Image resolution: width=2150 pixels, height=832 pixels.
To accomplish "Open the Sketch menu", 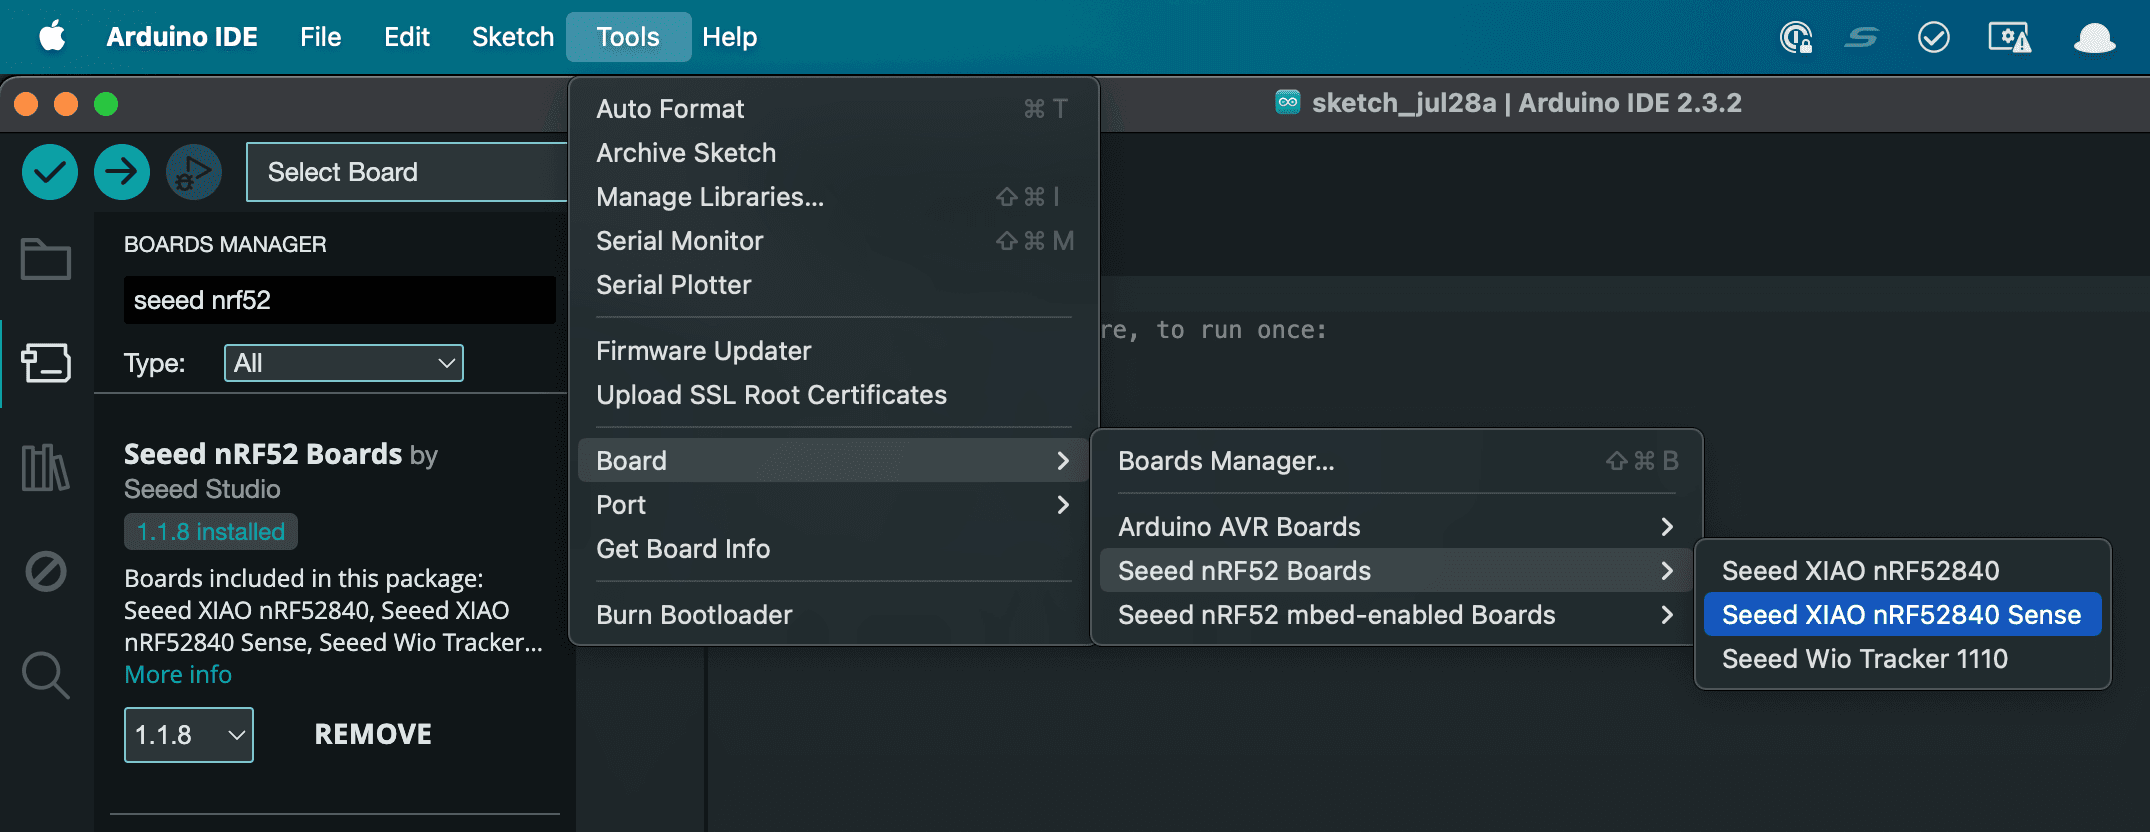I will tap(512, 37).
